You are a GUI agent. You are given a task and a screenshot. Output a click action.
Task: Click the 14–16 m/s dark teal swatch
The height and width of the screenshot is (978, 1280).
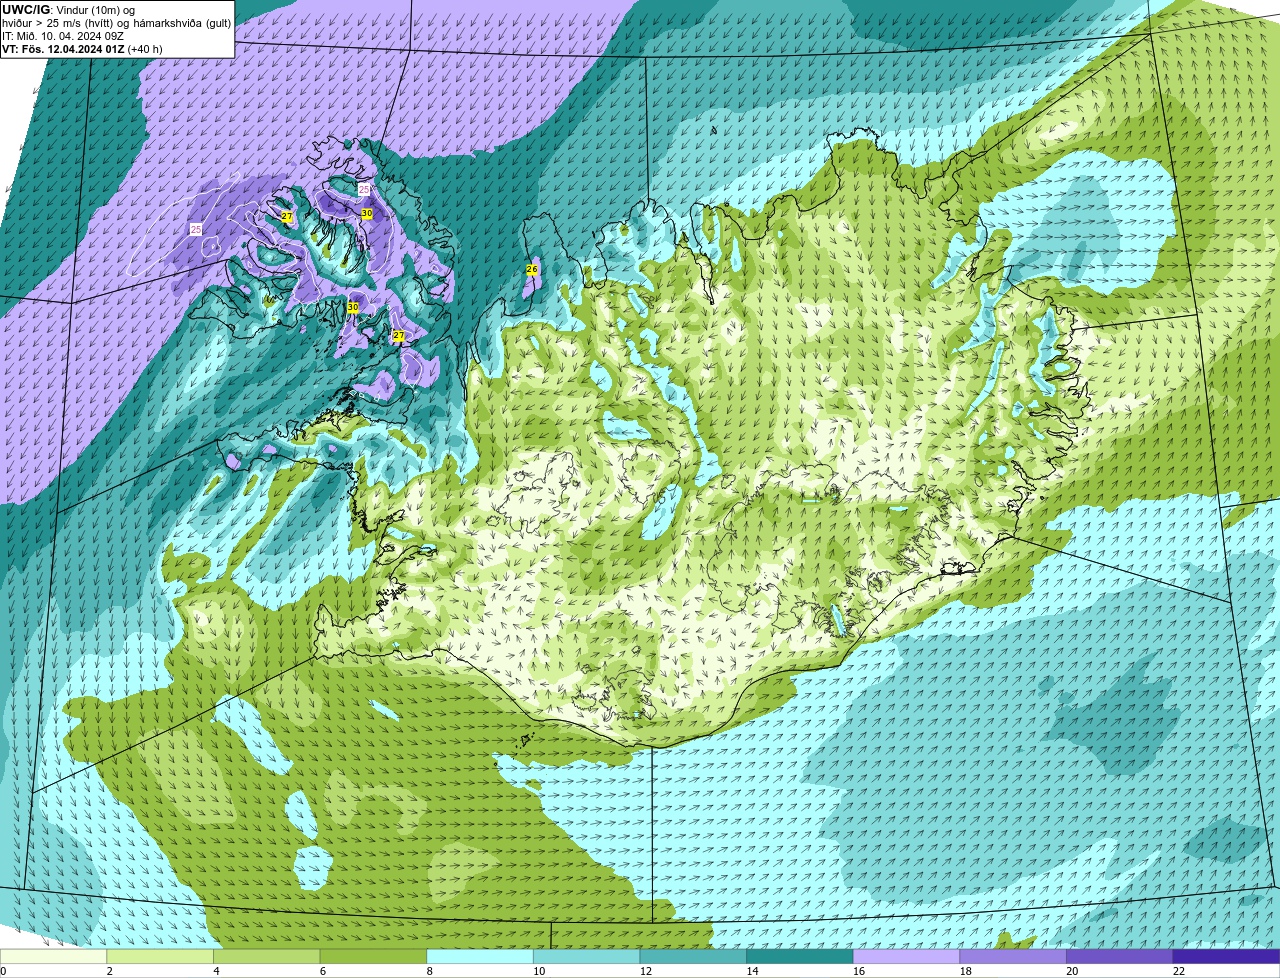click(800, 956)
